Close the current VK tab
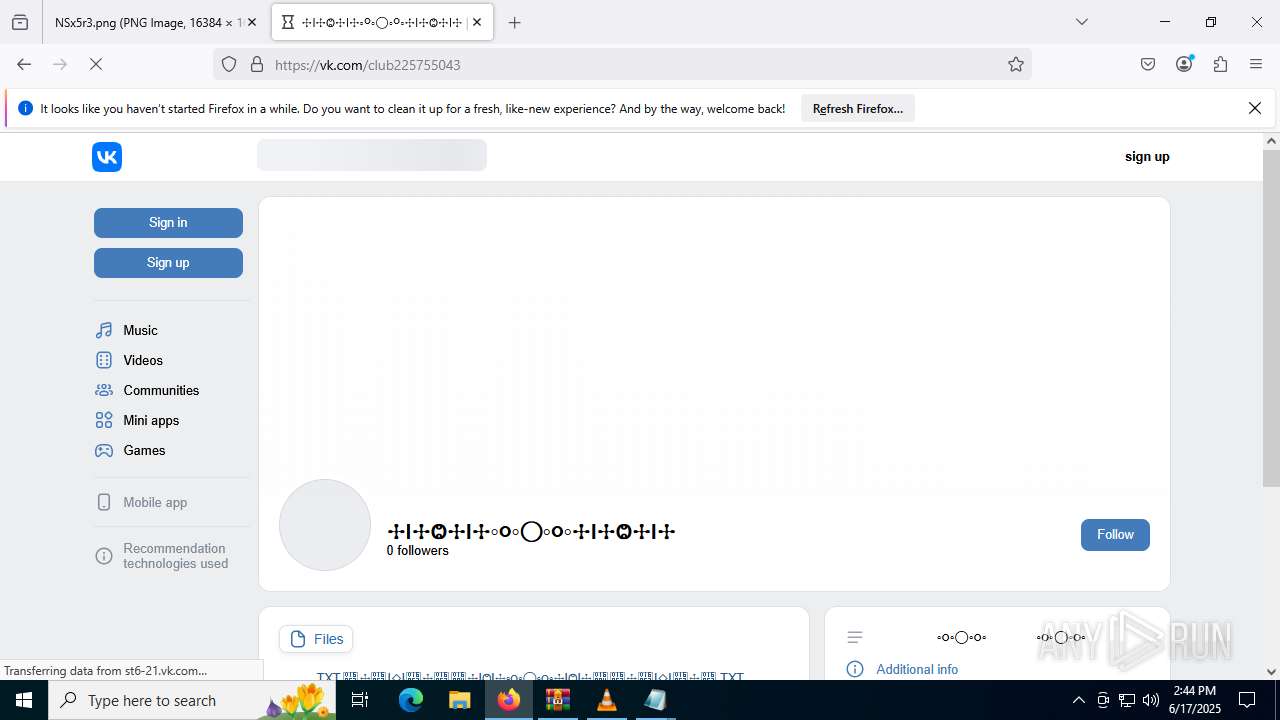 (478, 22)
